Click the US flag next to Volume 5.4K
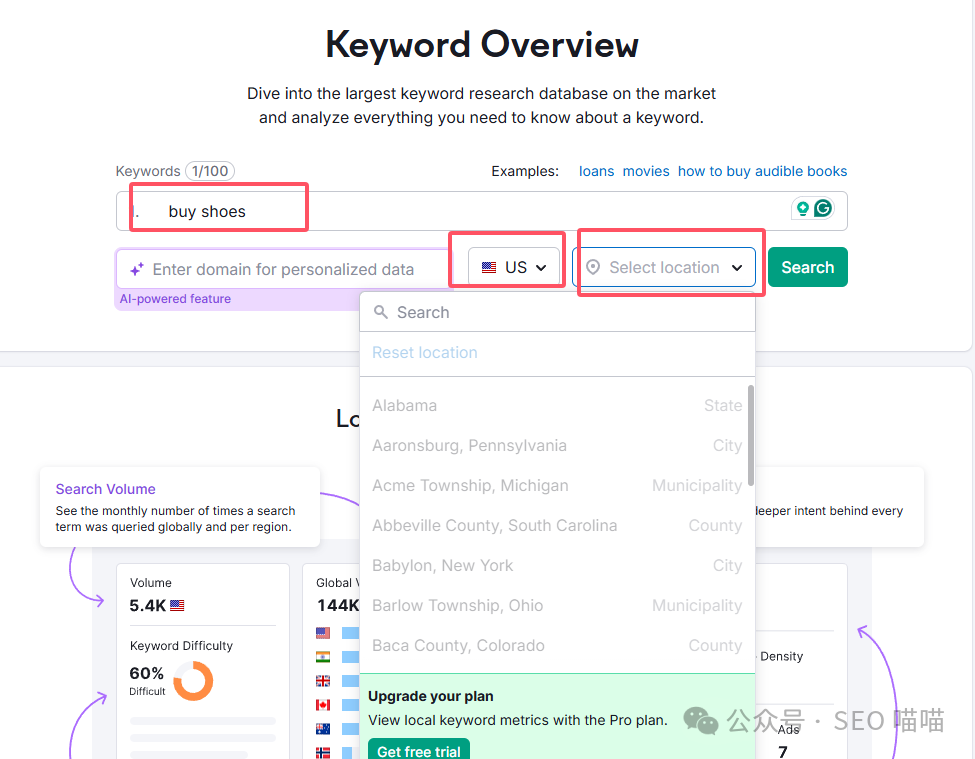 [177, 605]
